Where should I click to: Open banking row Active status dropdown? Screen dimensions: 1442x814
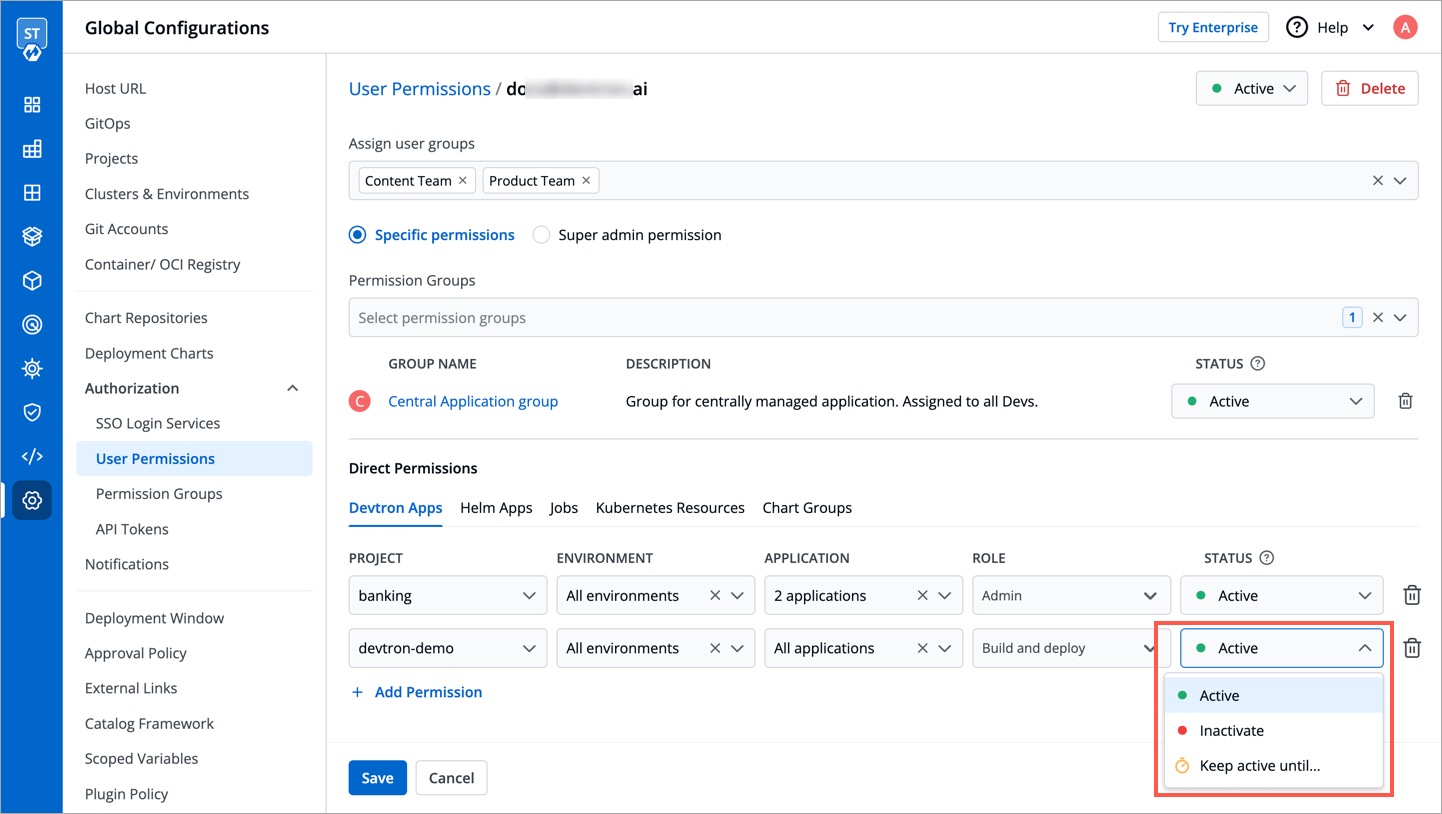[x=1282, y=595]
